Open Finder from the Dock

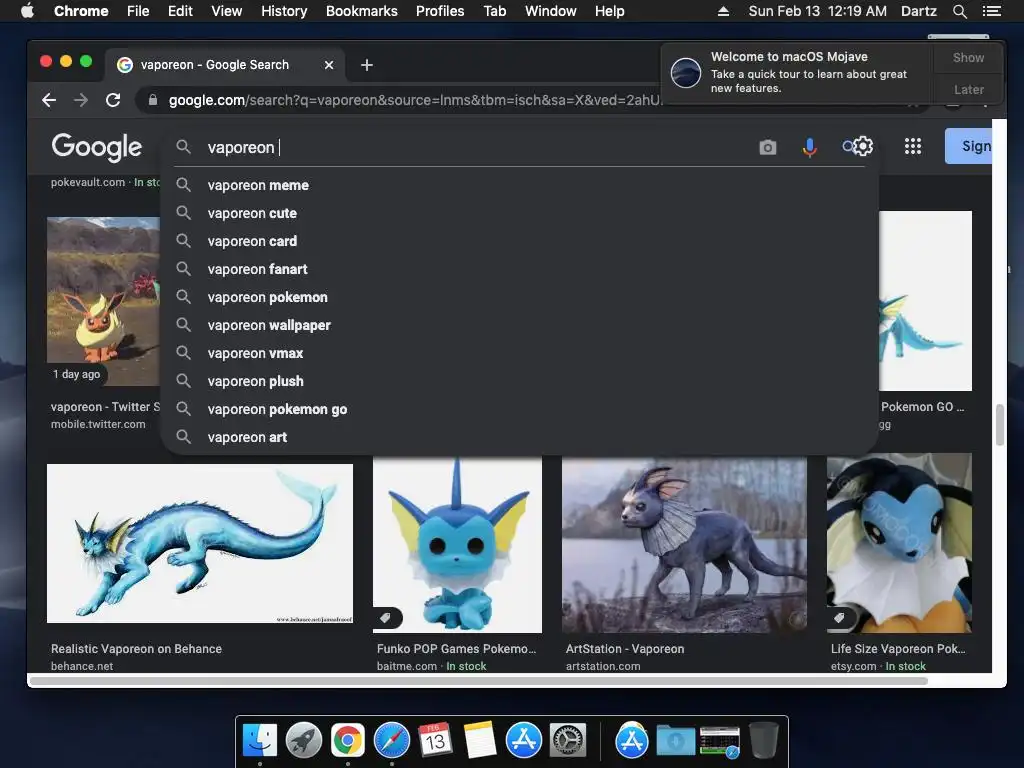coord(260,741)
